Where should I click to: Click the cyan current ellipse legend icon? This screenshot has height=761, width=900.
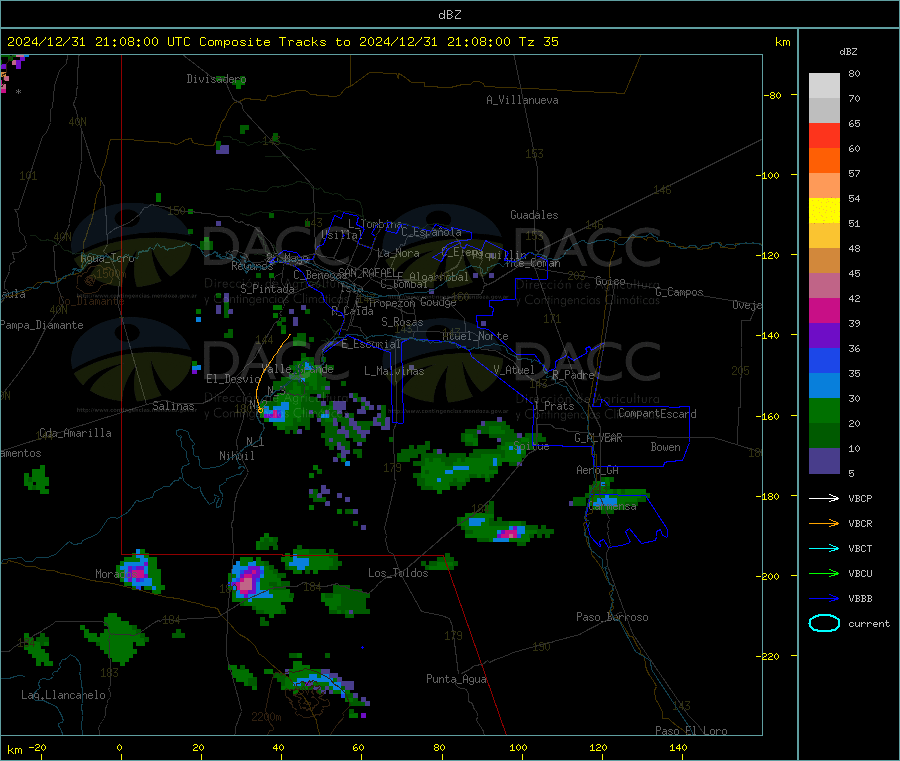click(x=824, y=623)
